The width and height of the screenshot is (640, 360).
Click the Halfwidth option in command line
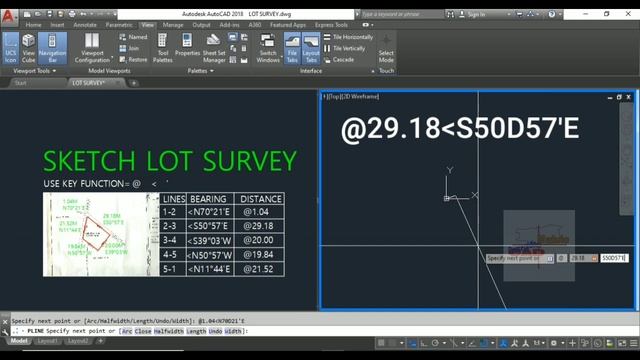click(169, 331)
